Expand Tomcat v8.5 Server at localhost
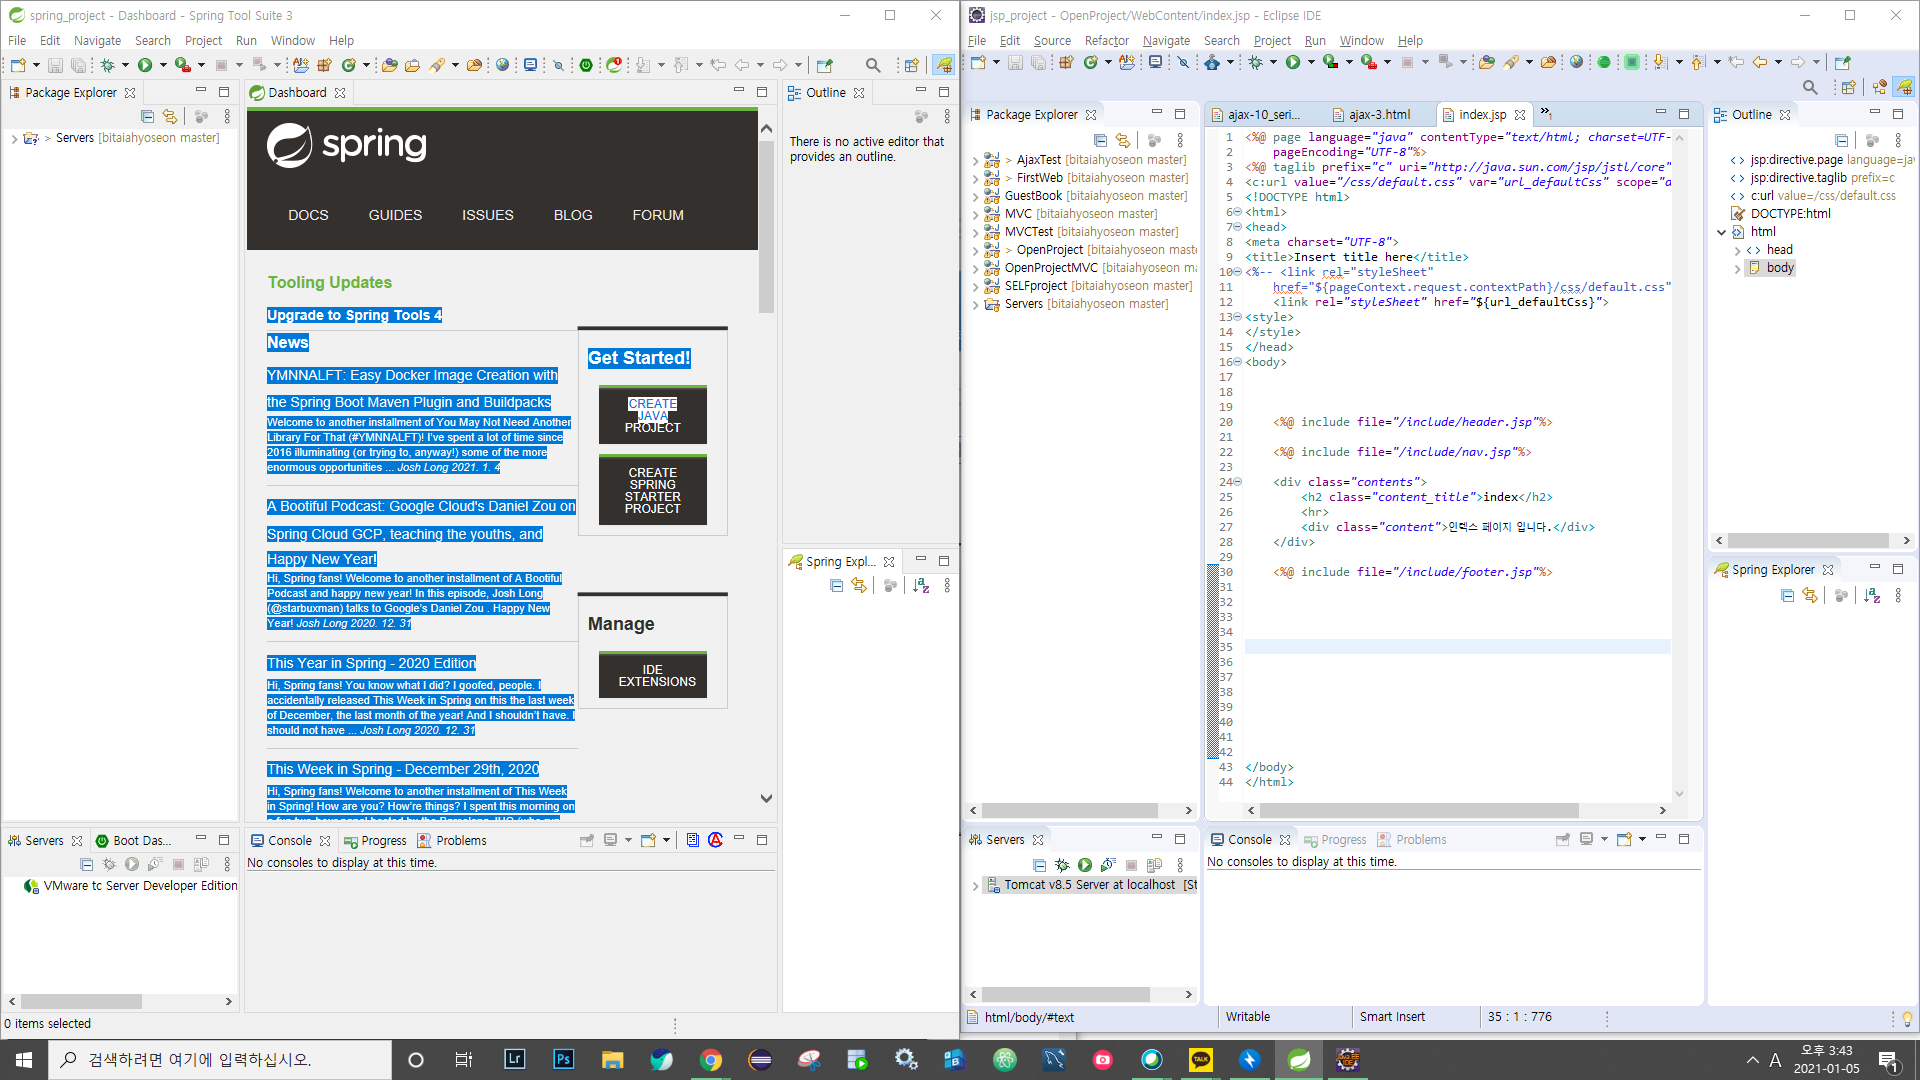Viewport: 1920px width, 1080px height. click(975, 885)
